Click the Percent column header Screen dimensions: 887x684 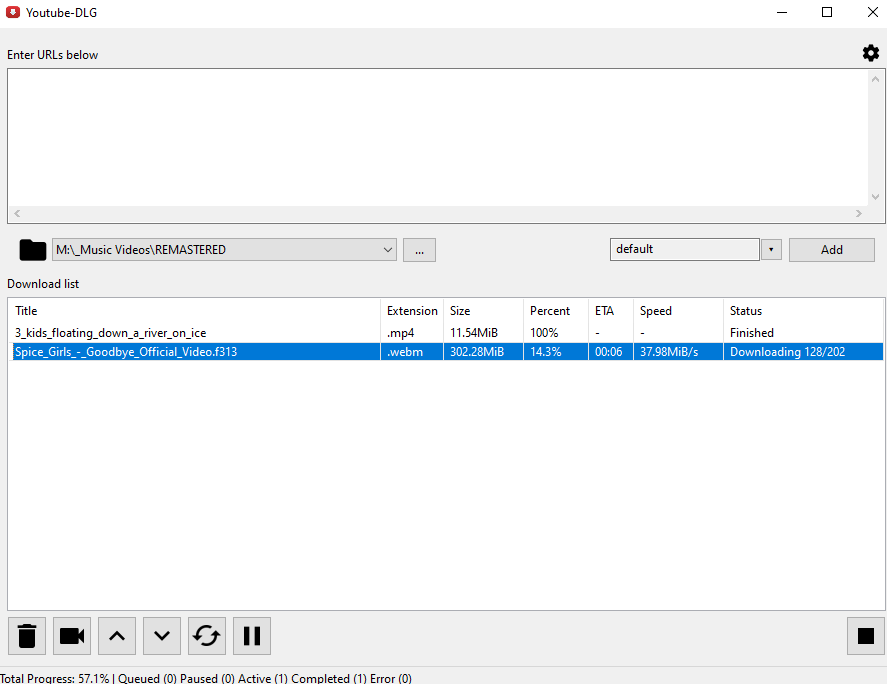[x=556, y=311]
